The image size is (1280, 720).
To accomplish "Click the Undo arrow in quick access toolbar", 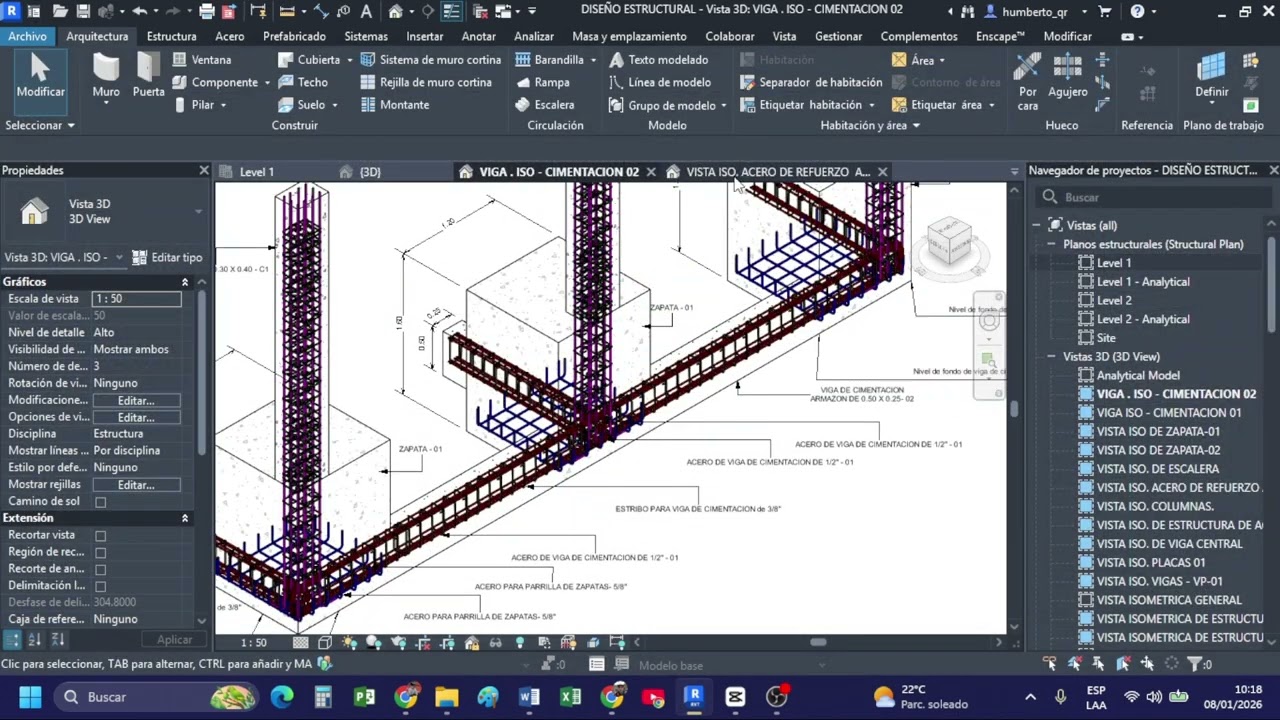I will (139, 12).
